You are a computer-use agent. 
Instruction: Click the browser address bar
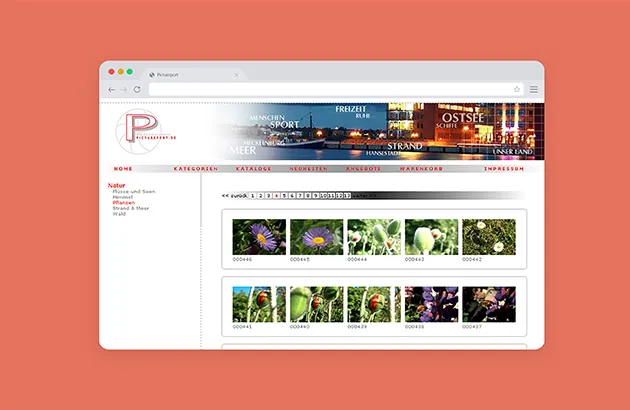click(x=330, y=90)
